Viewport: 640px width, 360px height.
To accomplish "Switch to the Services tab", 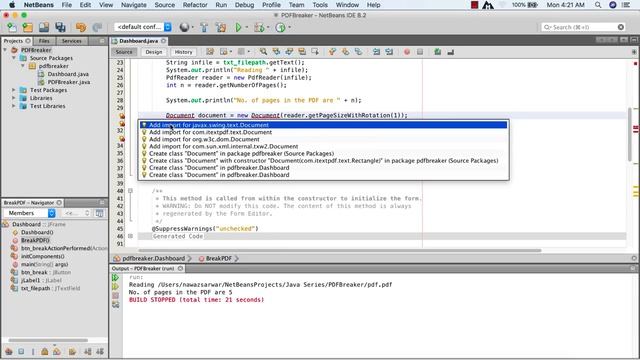I will (71, 41).
